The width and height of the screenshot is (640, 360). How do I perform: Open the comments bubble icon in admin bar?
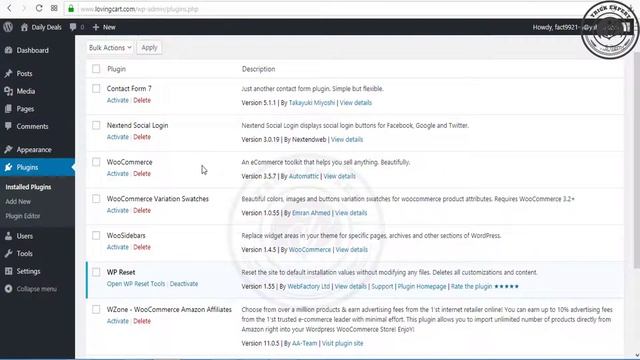pyautogui.click(x=73, y=27)
